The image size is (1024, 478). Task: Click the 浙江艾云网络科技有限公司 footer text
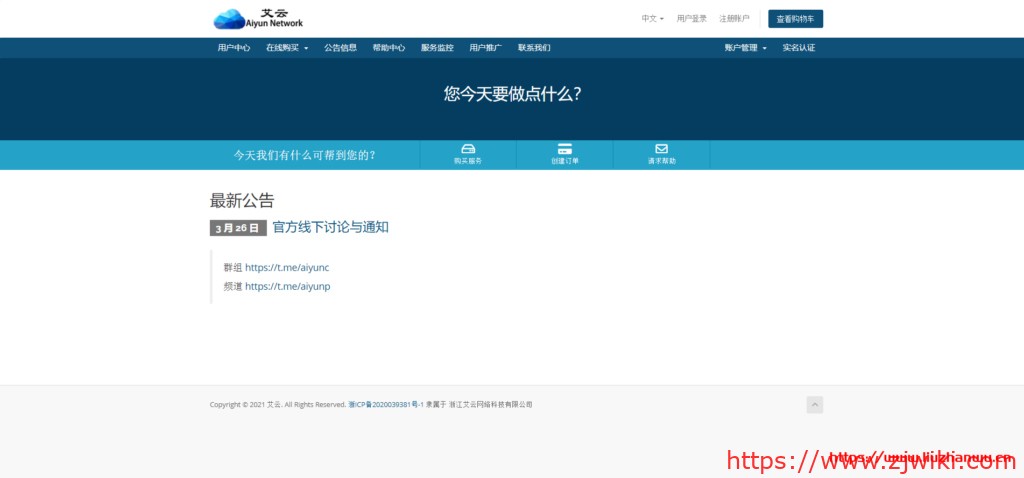491,405
